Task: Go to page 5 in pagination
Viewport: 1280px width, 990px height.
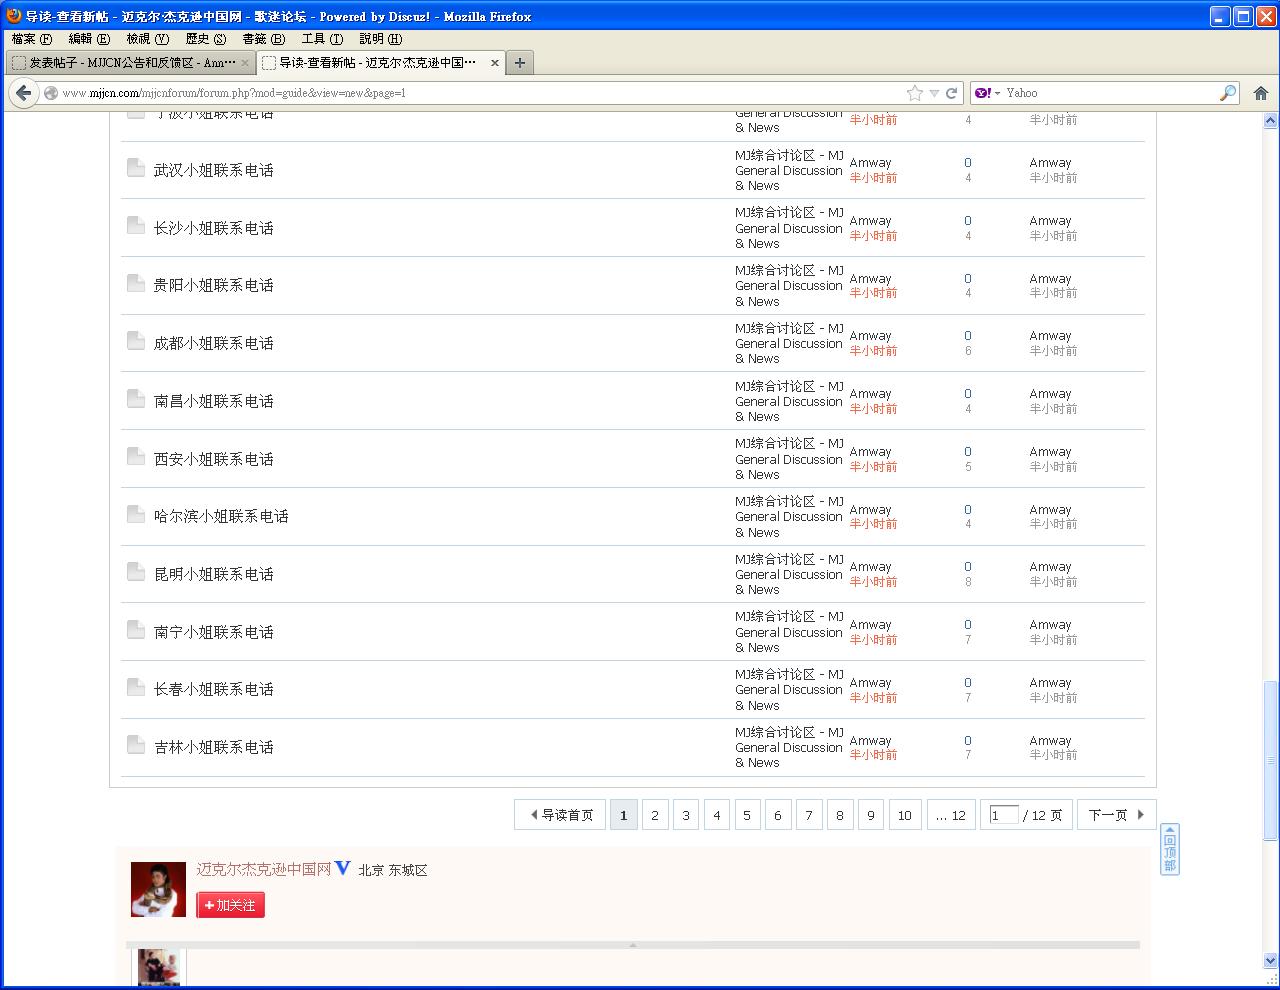Action: 746,815
